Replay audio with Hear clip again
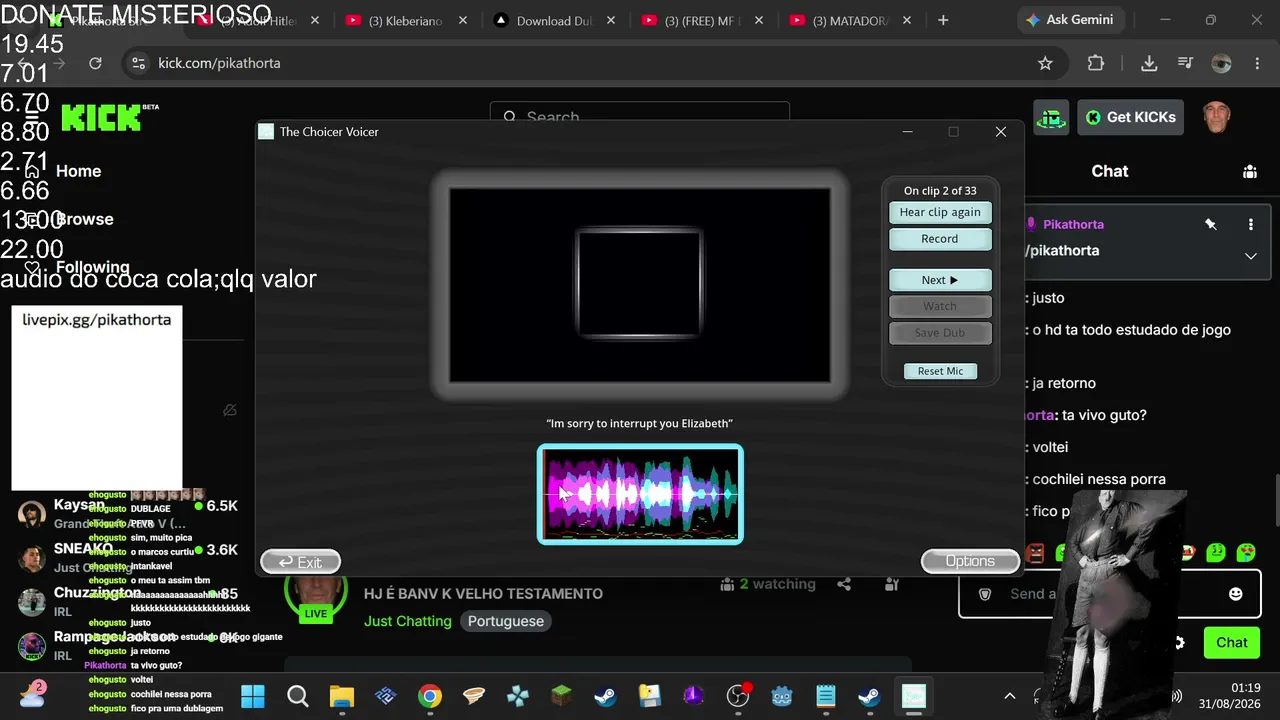1280x720 pixels. click(940, 212)
